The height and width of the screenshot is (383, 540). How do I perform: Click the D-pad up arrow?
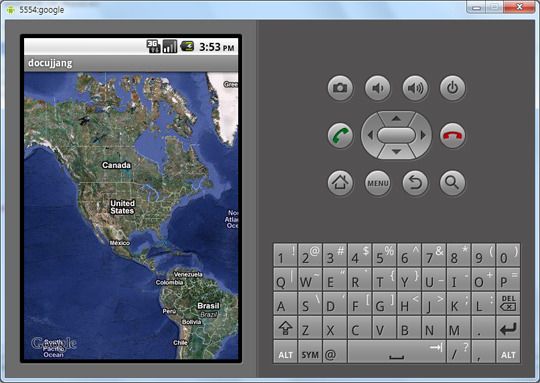tap(396, 118)
